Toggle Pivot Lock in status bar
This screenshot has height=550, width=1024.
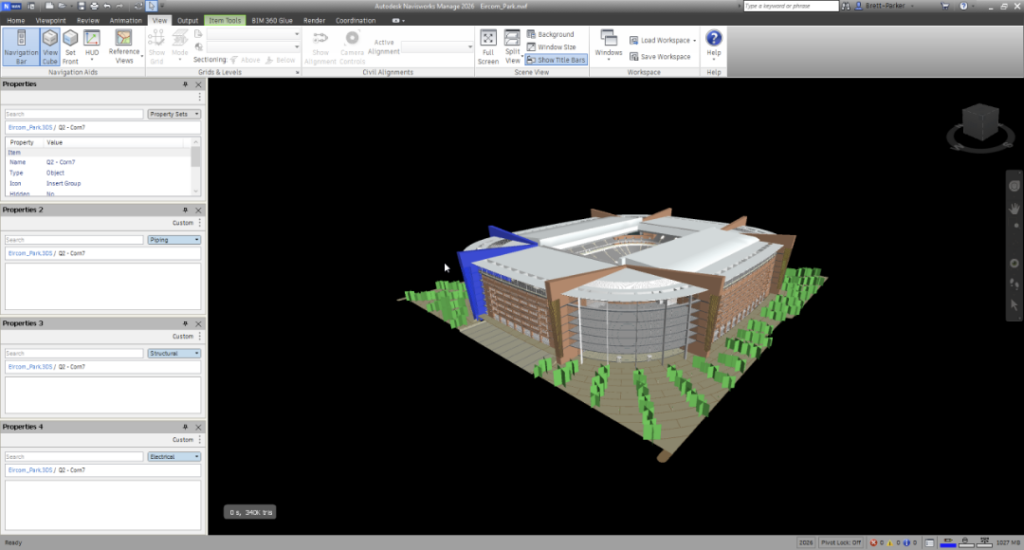click(840, 543)
